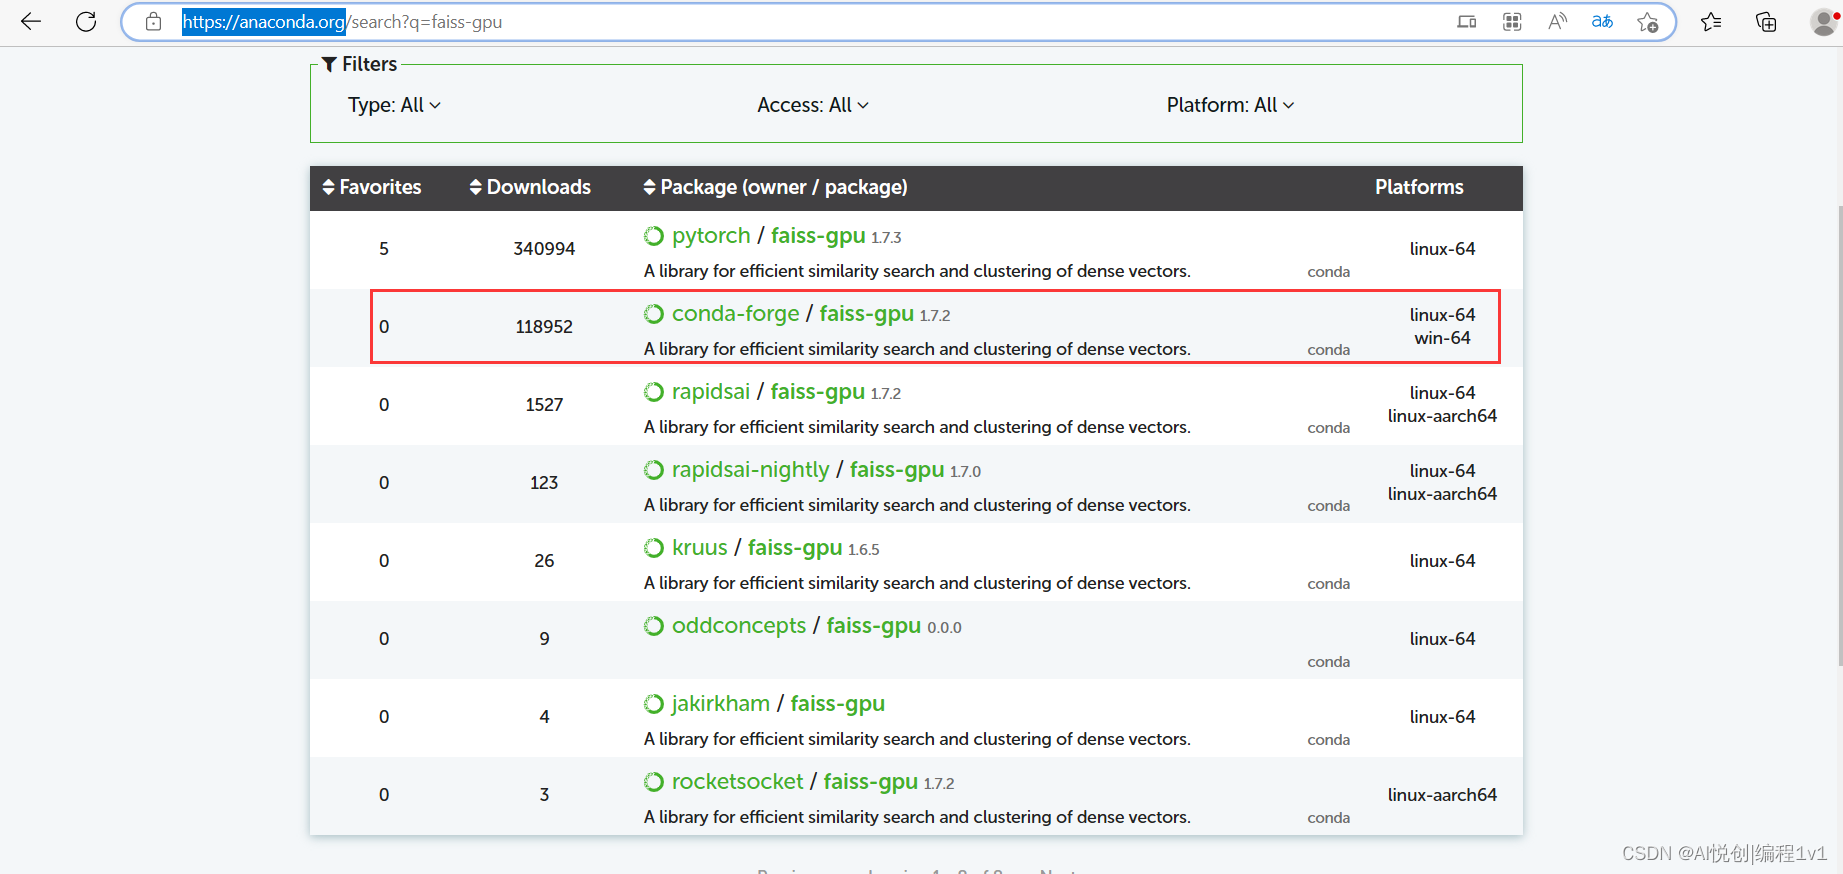Viewport: 1843px width, 874px height.
Task: Open the conda-forge owner link
Action: click(735, 314)
